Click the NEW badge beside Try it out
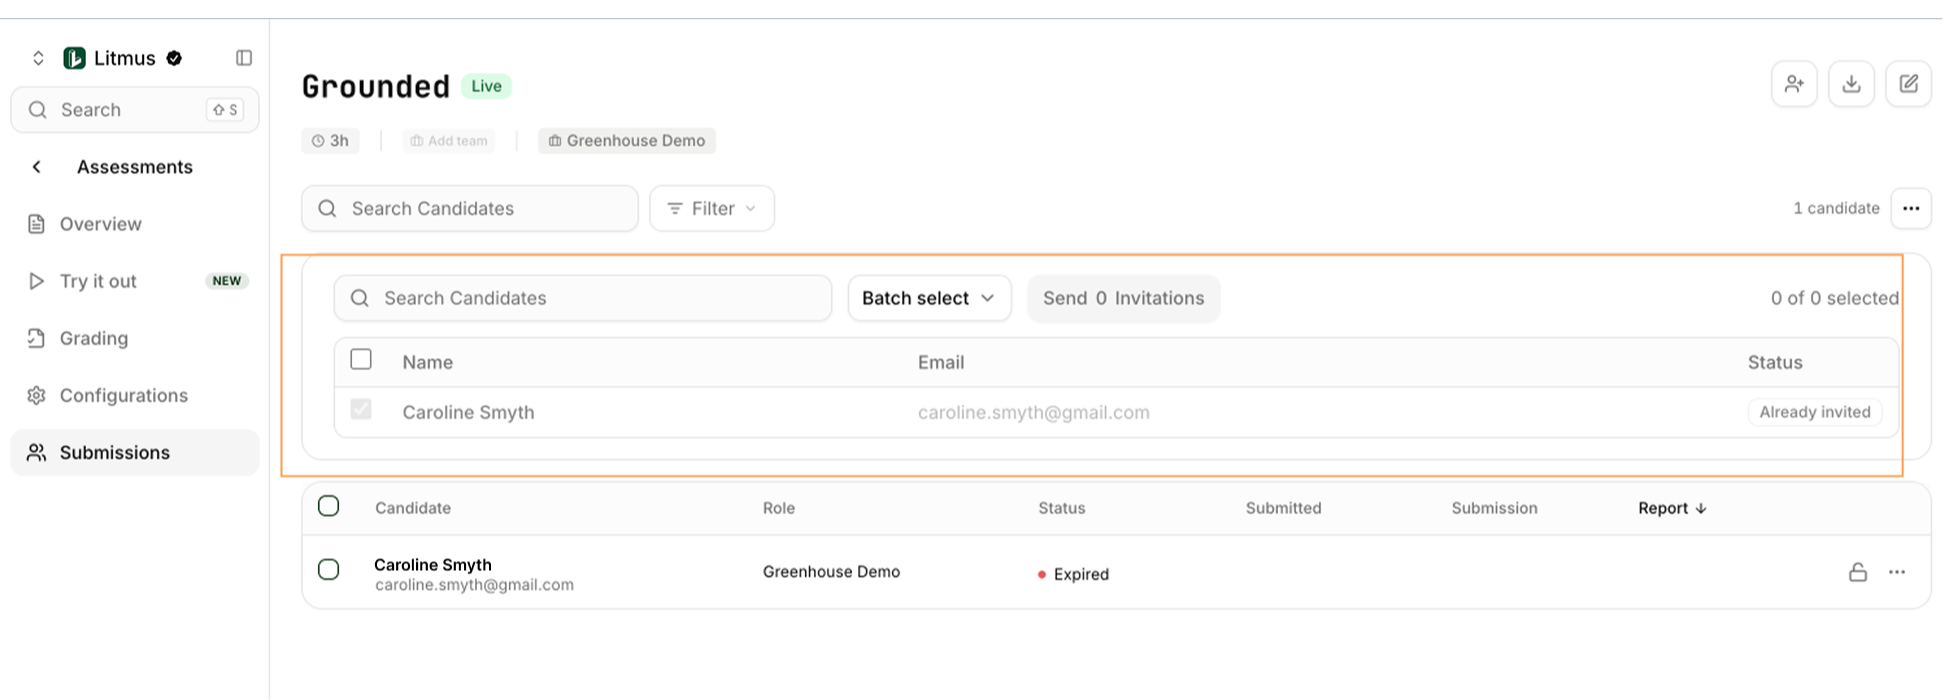This screenshot has height=700, width=1943. coord(227,281)
